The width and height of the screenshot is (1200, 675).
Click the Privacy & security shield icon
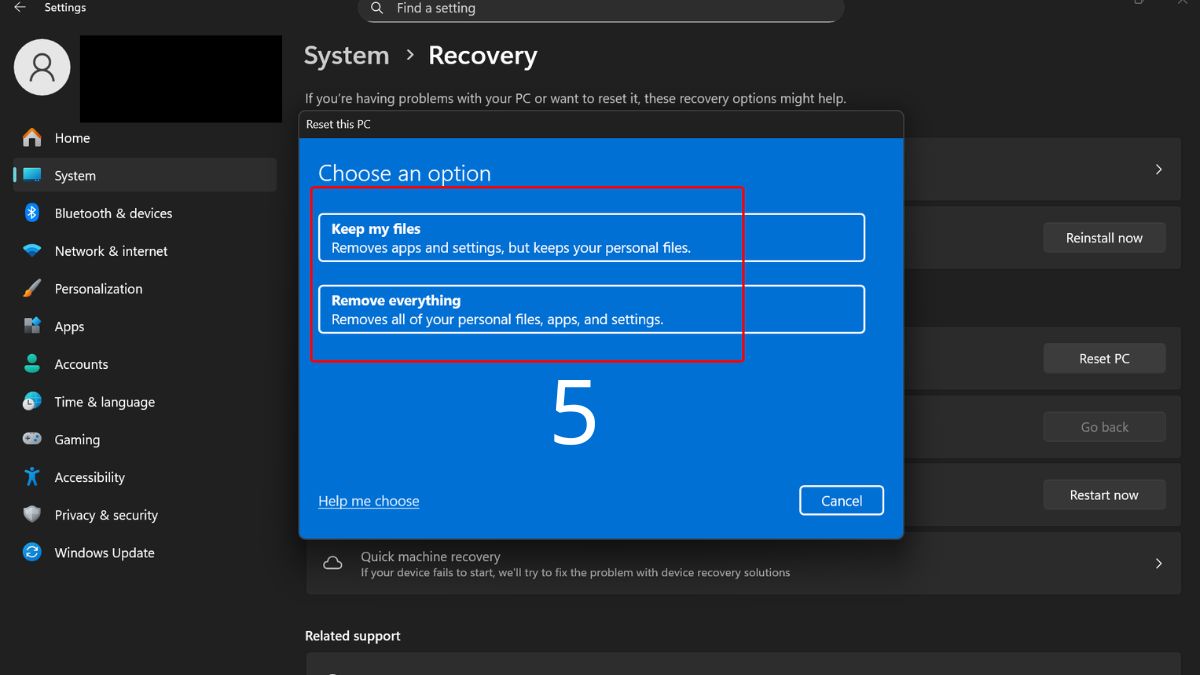pos(32,515)
